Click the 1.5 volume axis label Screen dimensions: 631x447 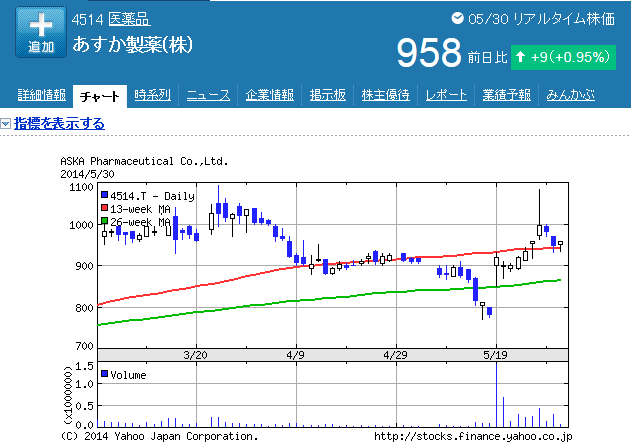pos(85,366)
